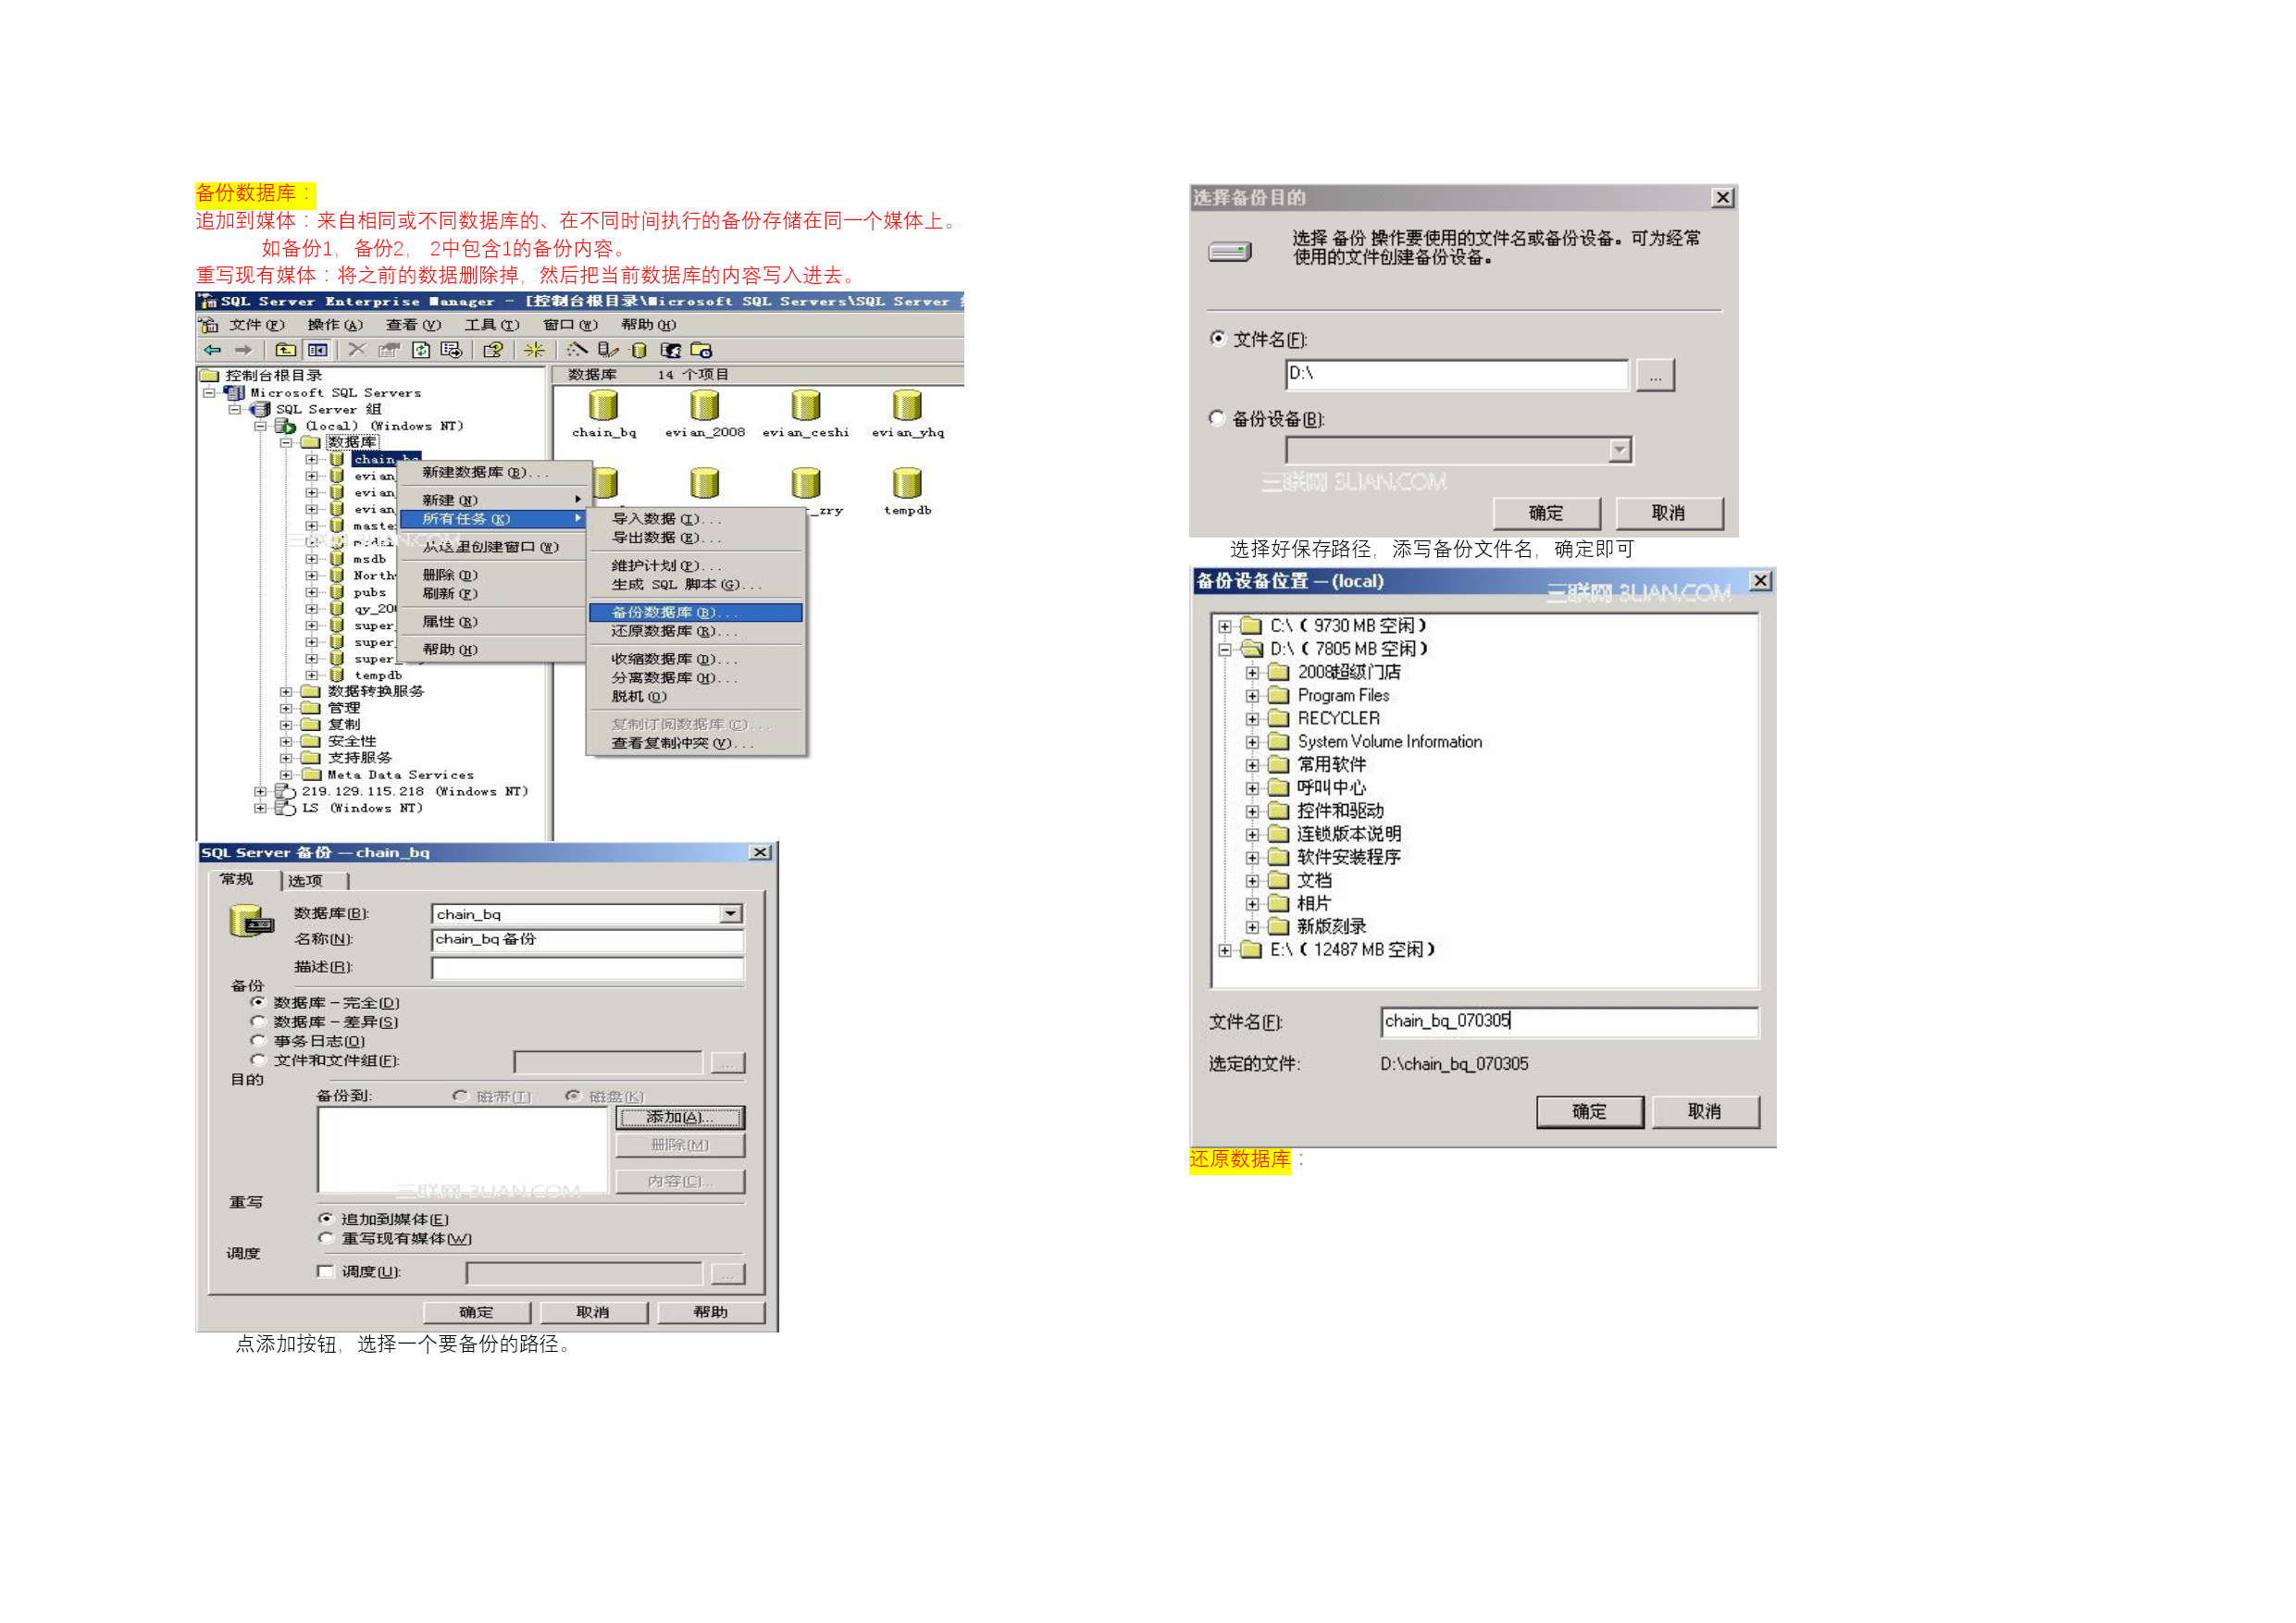Select the 追加到媒体 radio button

click(x=325, y=1219)
